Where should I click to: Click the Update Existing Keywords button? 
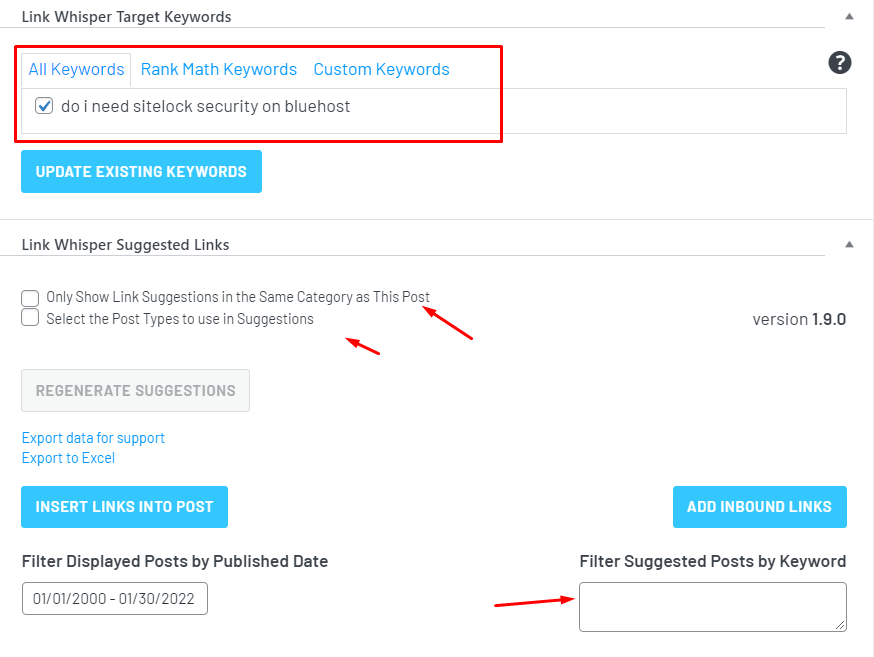(x=140, y=171)
